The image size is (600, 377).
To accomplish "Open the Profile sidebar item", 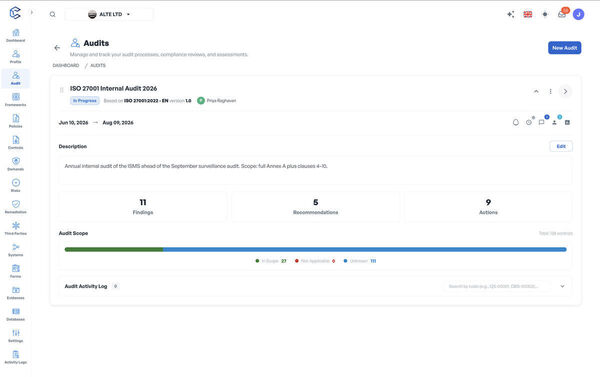I will pyautogui.click(x=16, y=57).
